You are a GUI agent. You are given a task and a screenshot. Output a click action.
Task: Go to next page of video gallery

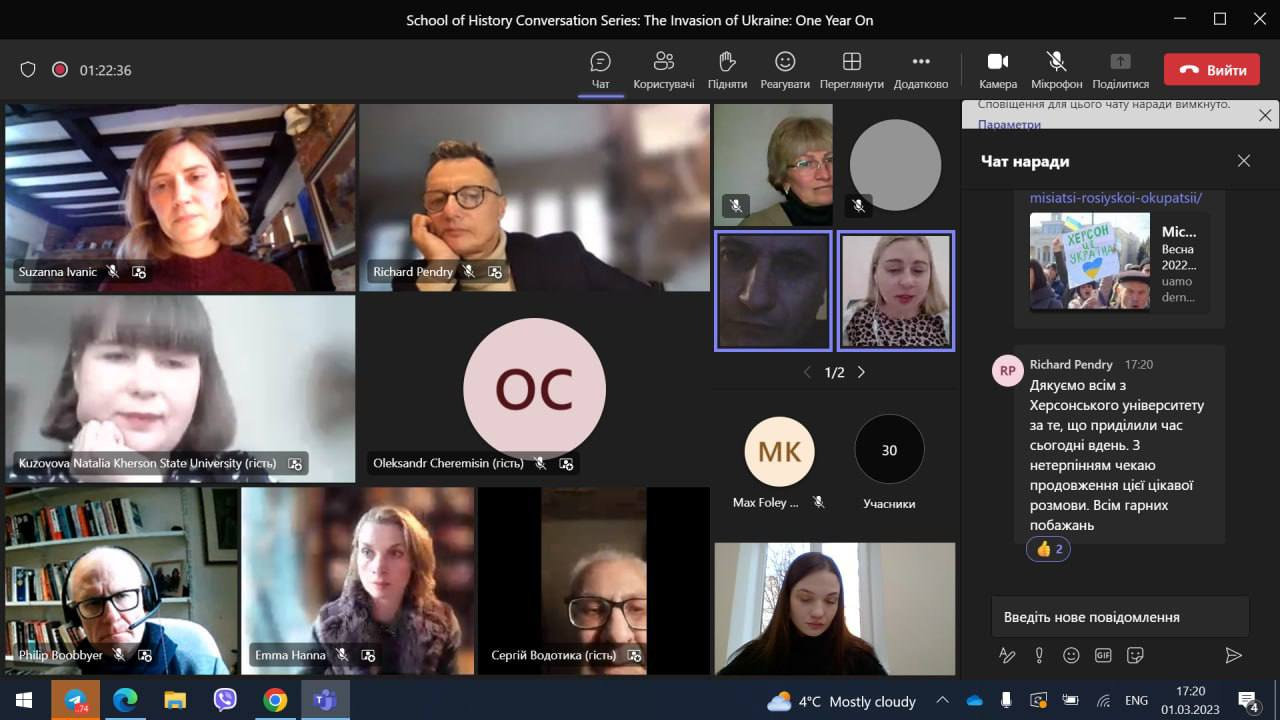tap(861, 372)
